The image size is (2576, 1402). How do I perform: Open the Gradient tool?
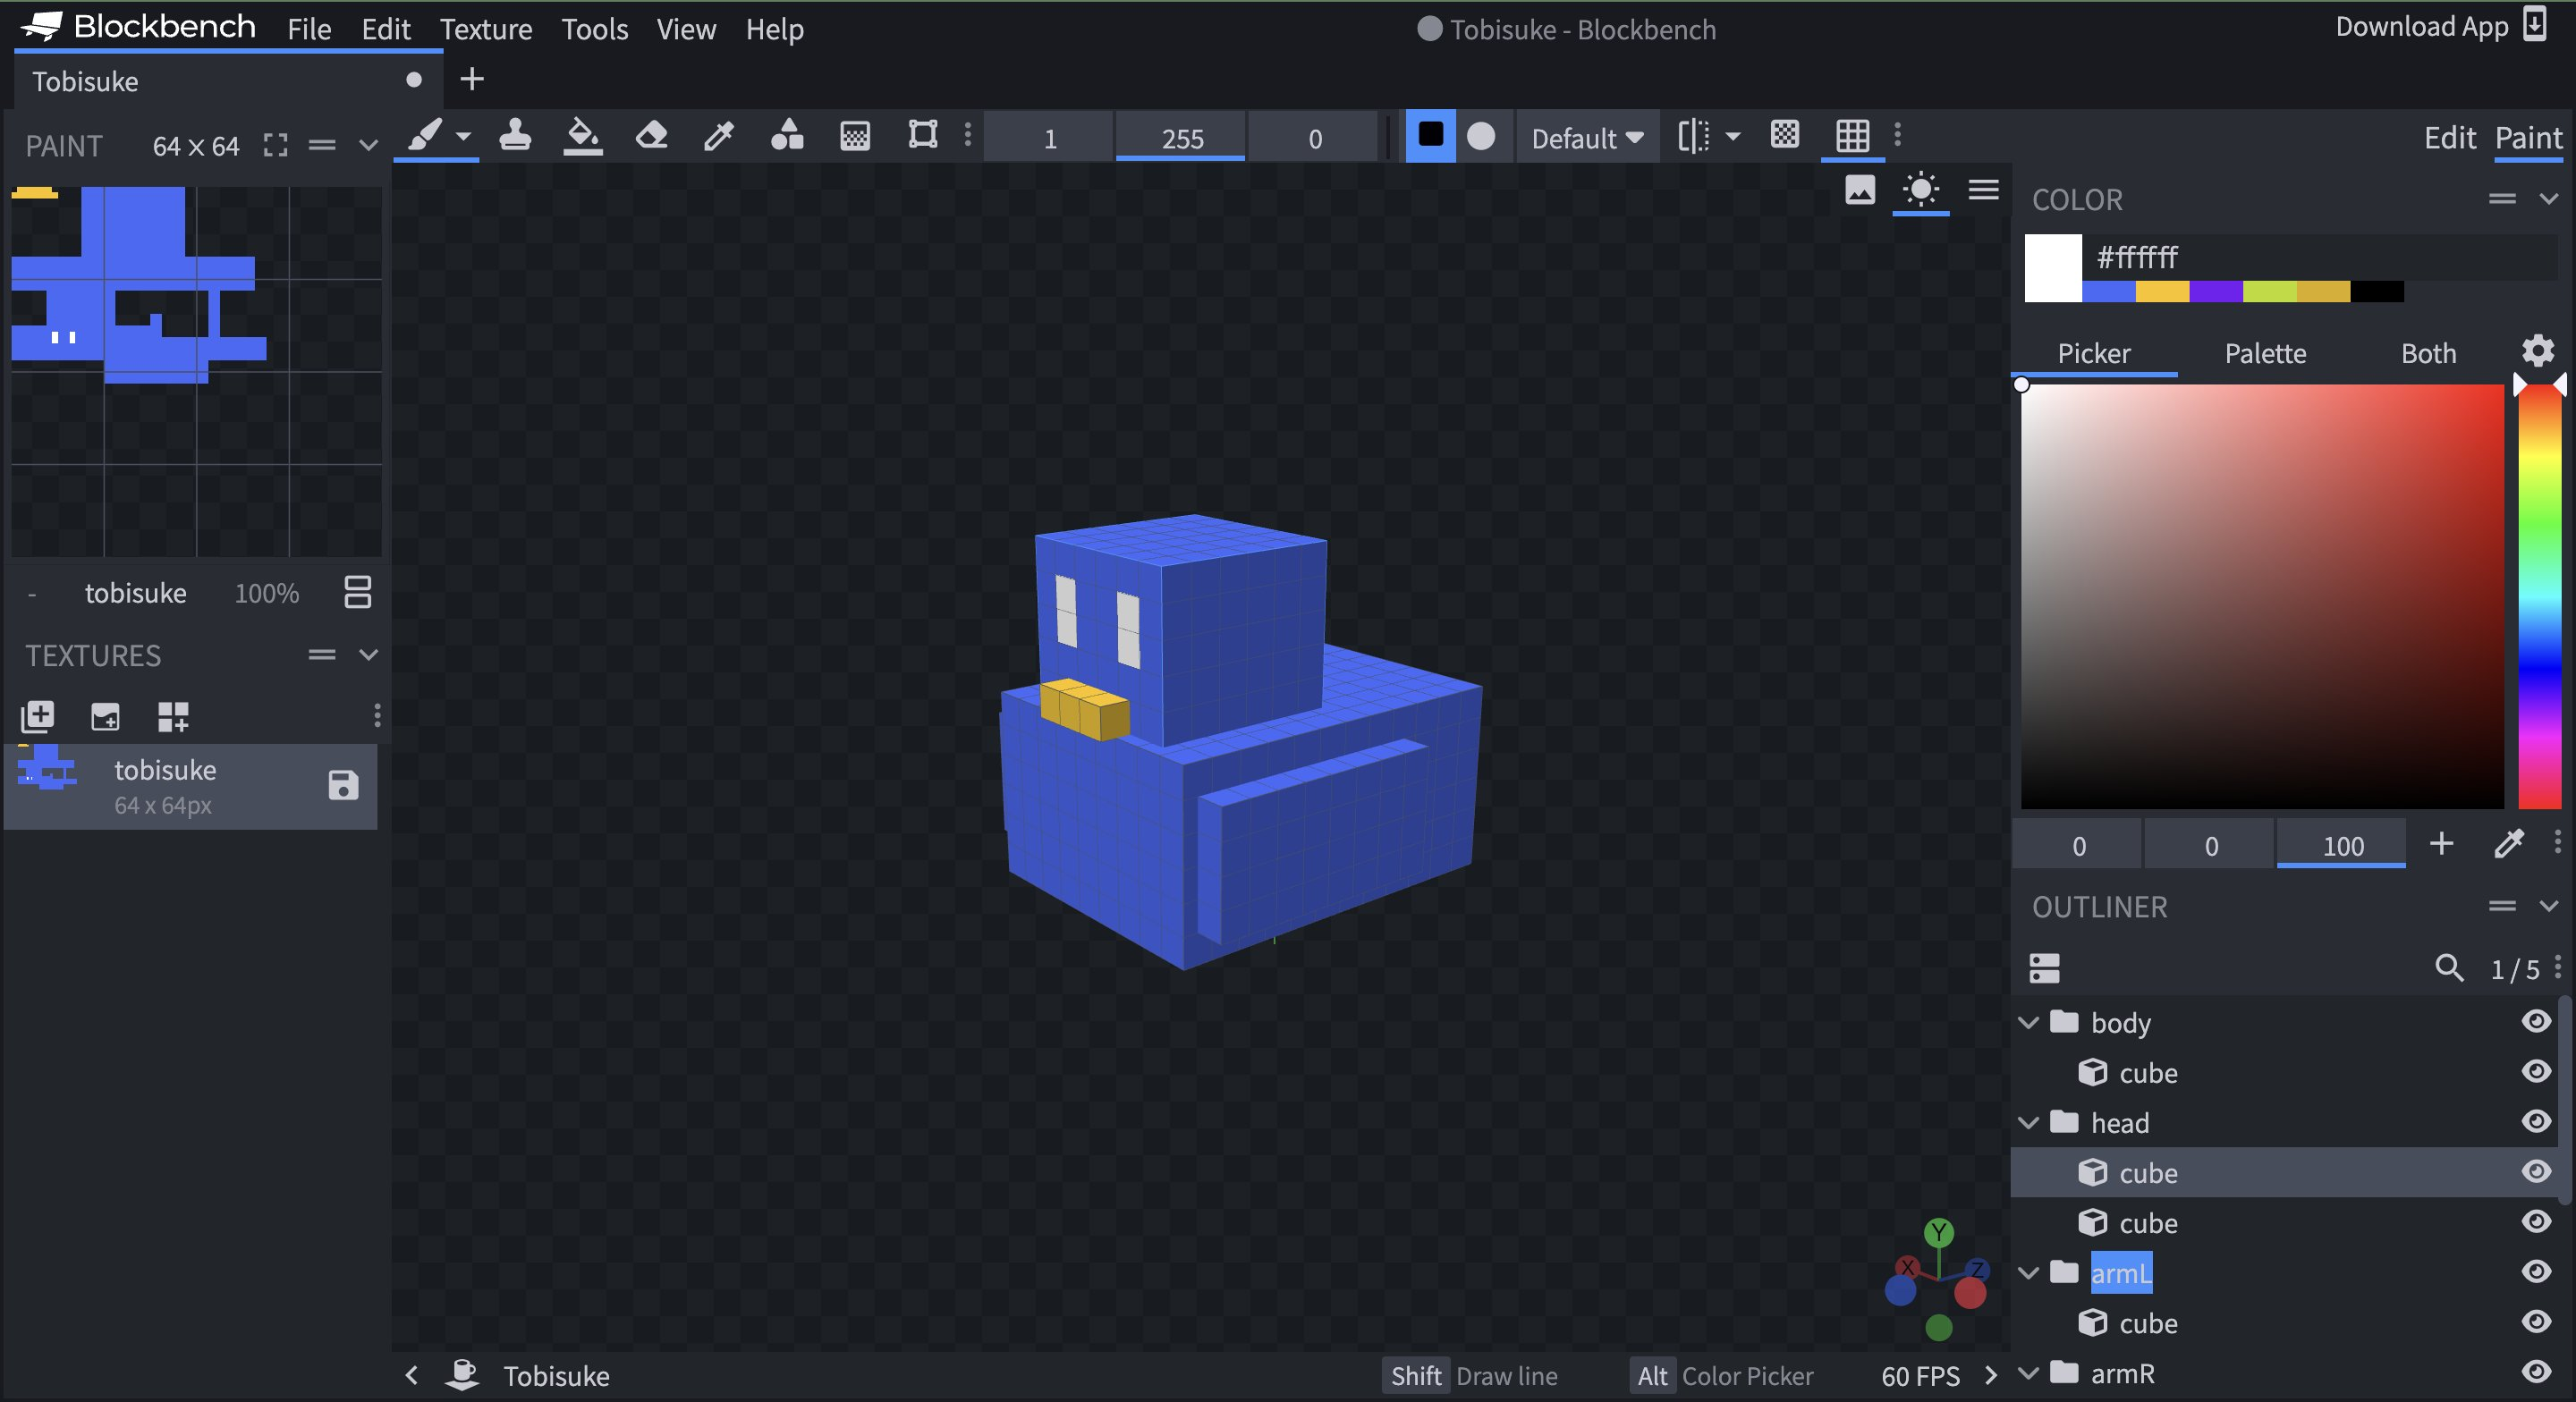pos(854,137)
